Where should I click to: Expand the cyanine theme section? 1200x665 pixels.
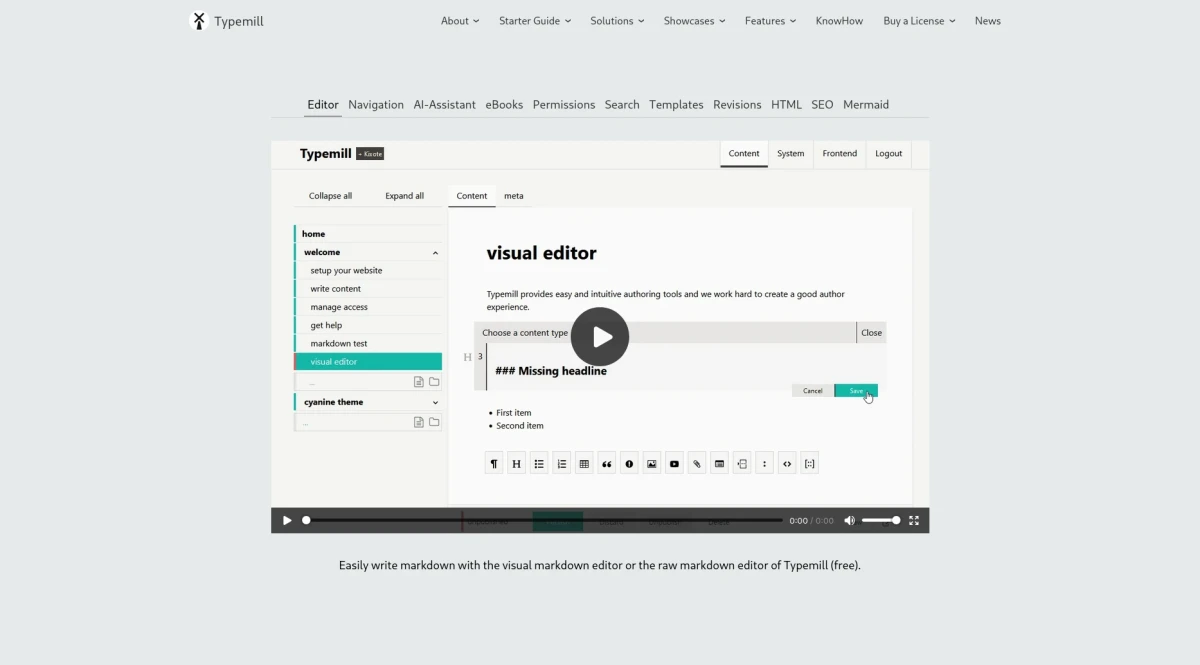[x=435, y=402]
